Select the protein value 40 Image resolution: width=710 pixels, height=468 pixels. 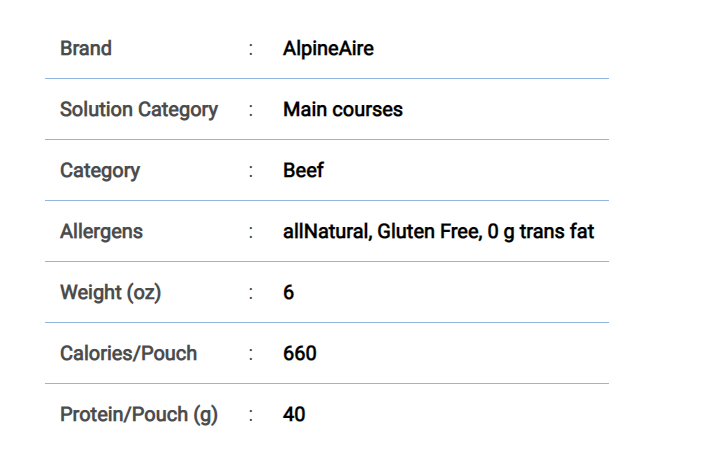pos(294,415)
